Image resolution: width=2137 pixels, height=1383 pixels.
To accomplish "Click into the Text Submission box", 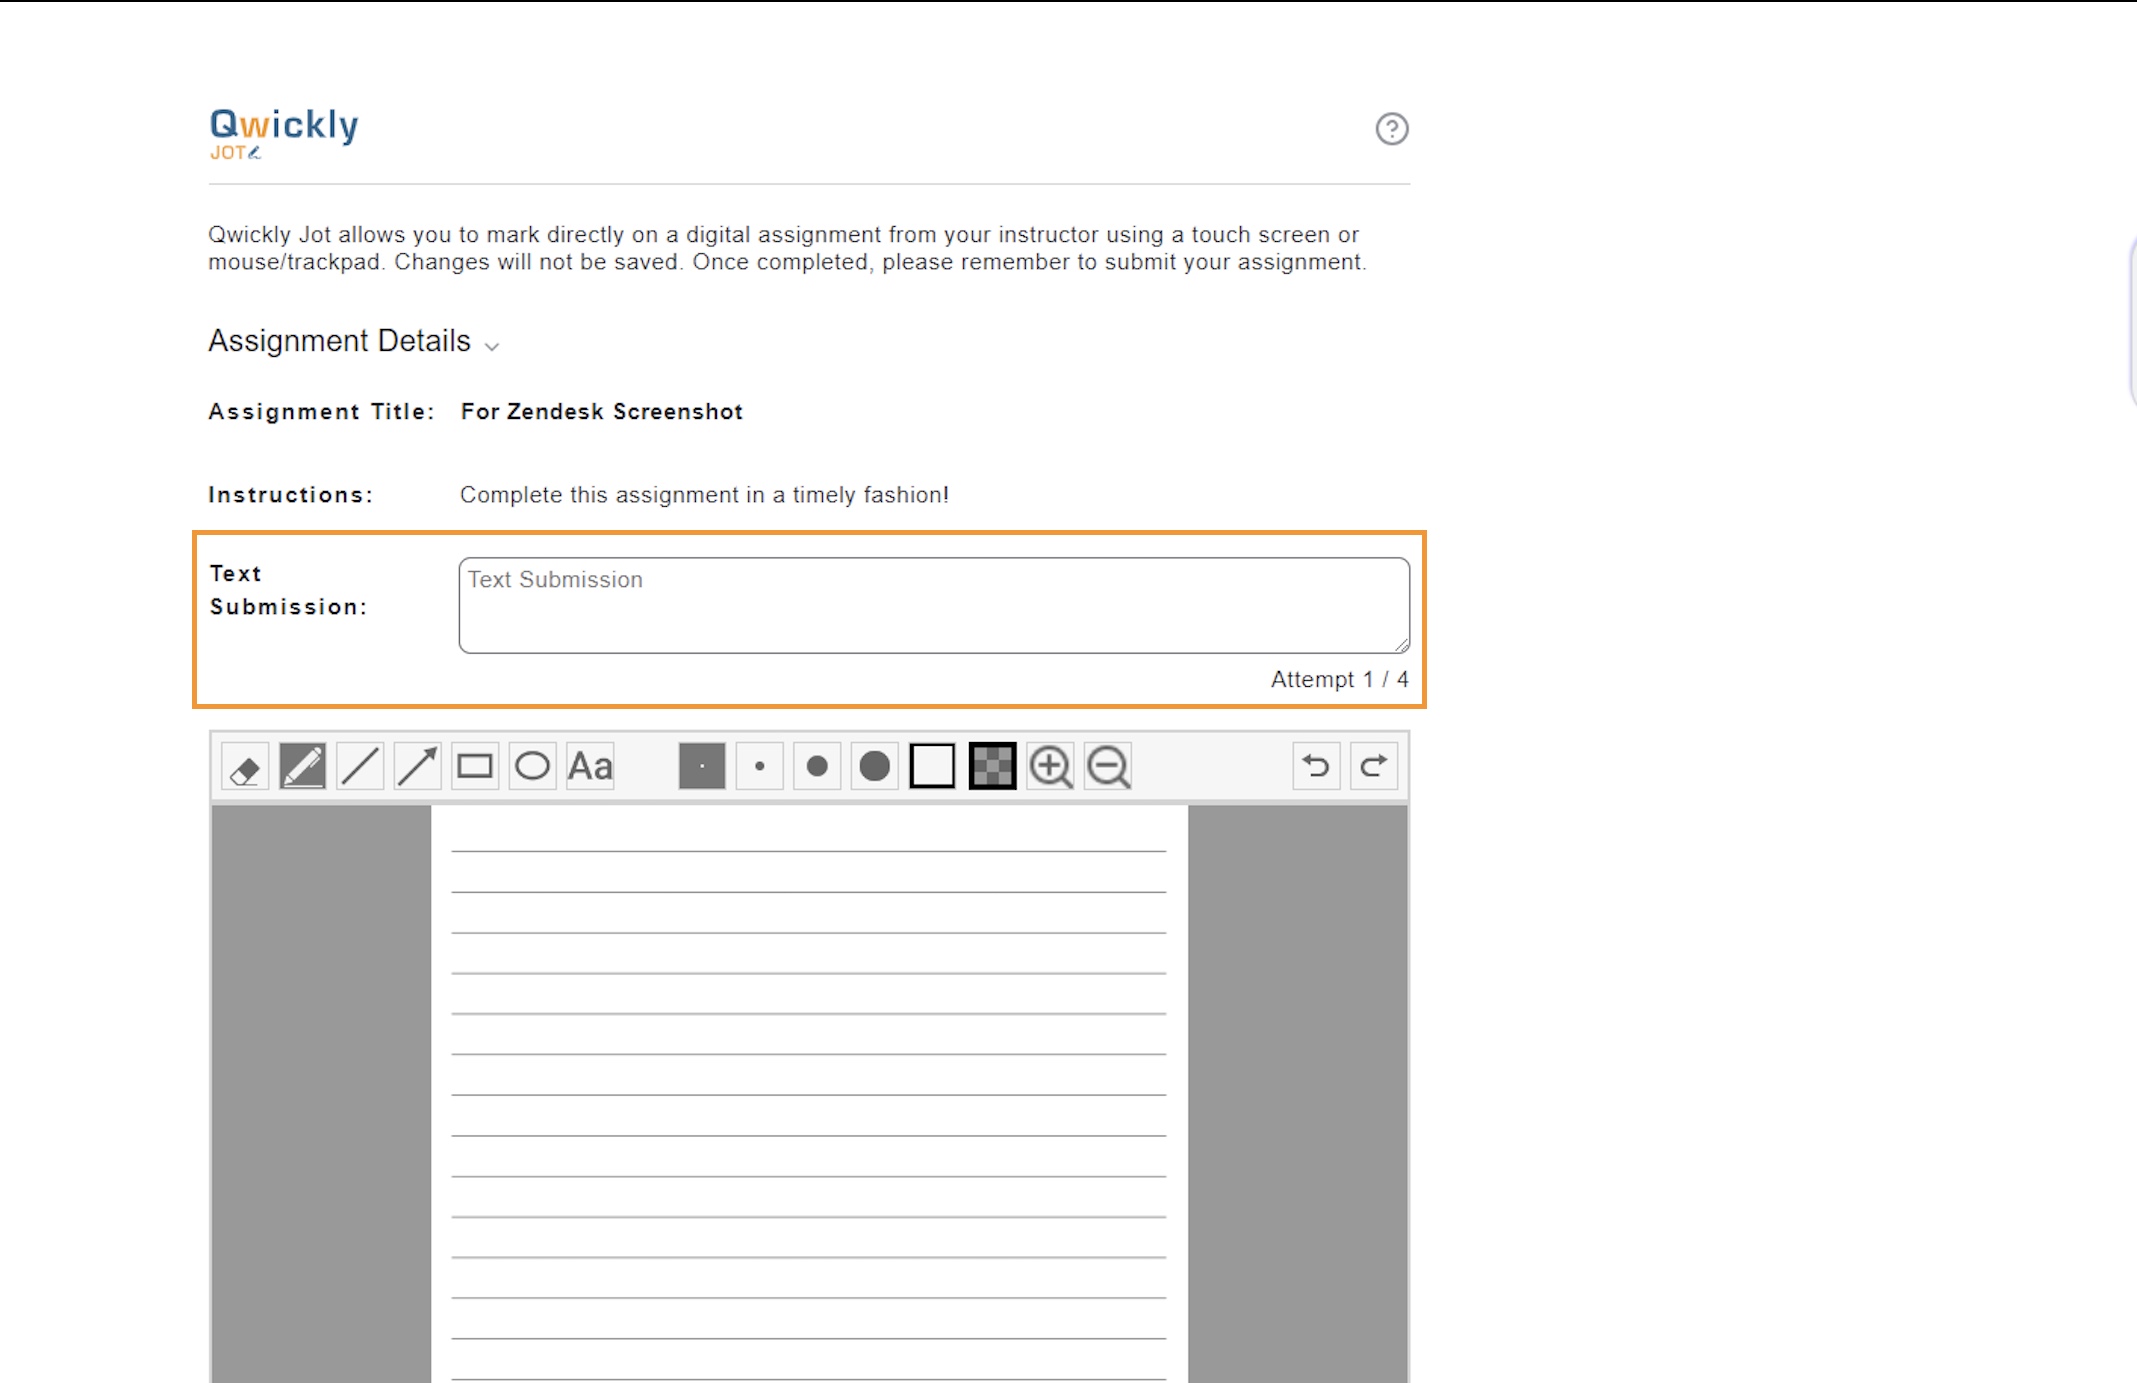I will [934, 605].
